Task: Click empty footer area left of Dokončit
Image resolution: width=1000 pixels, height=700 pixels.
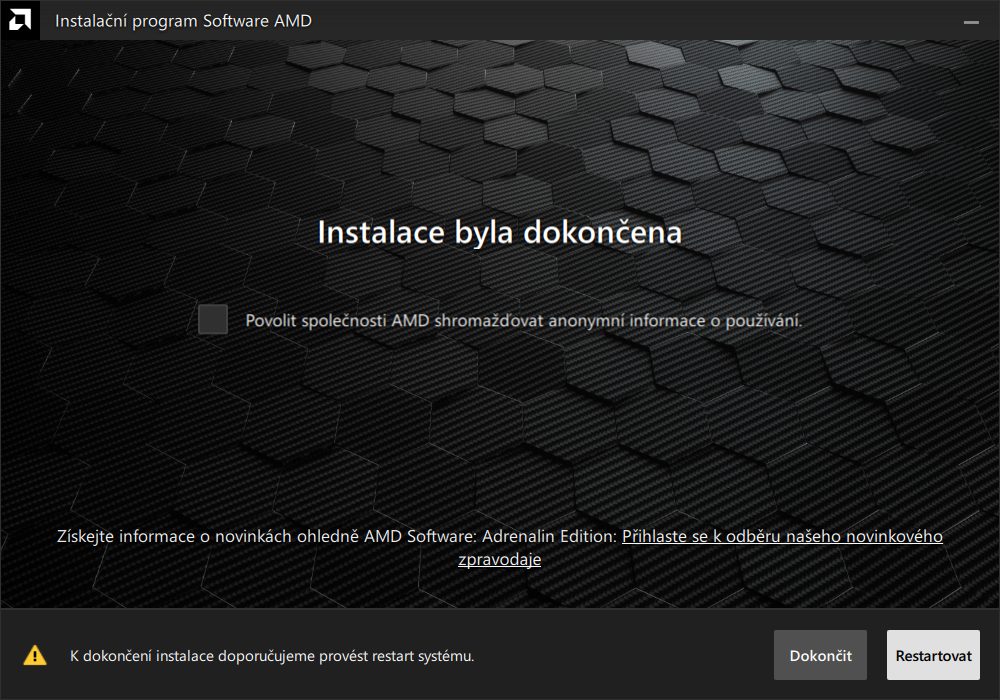Action: click(620, 656)
